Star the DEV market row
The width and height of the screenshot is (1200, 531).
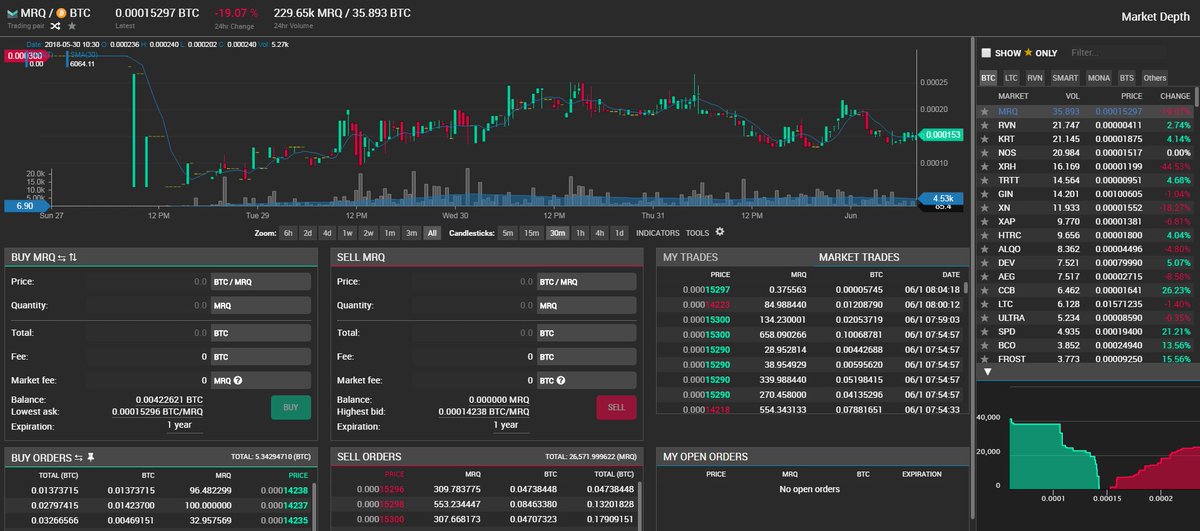tap(985, 262)
